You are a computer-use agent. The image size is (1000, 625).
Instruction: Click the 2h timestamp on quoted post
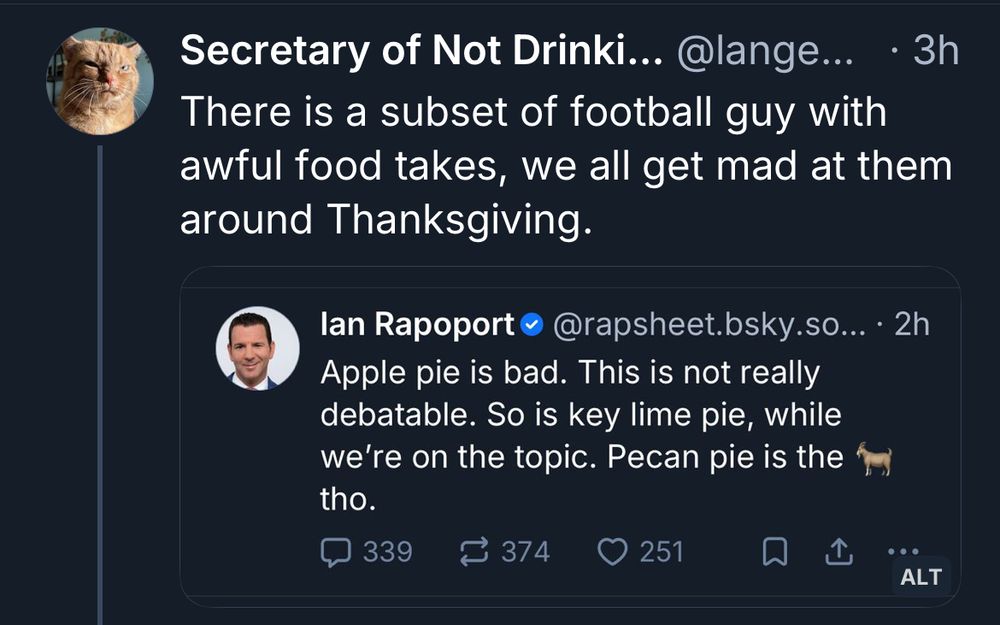pyautogui.click(x=911, y=324)
